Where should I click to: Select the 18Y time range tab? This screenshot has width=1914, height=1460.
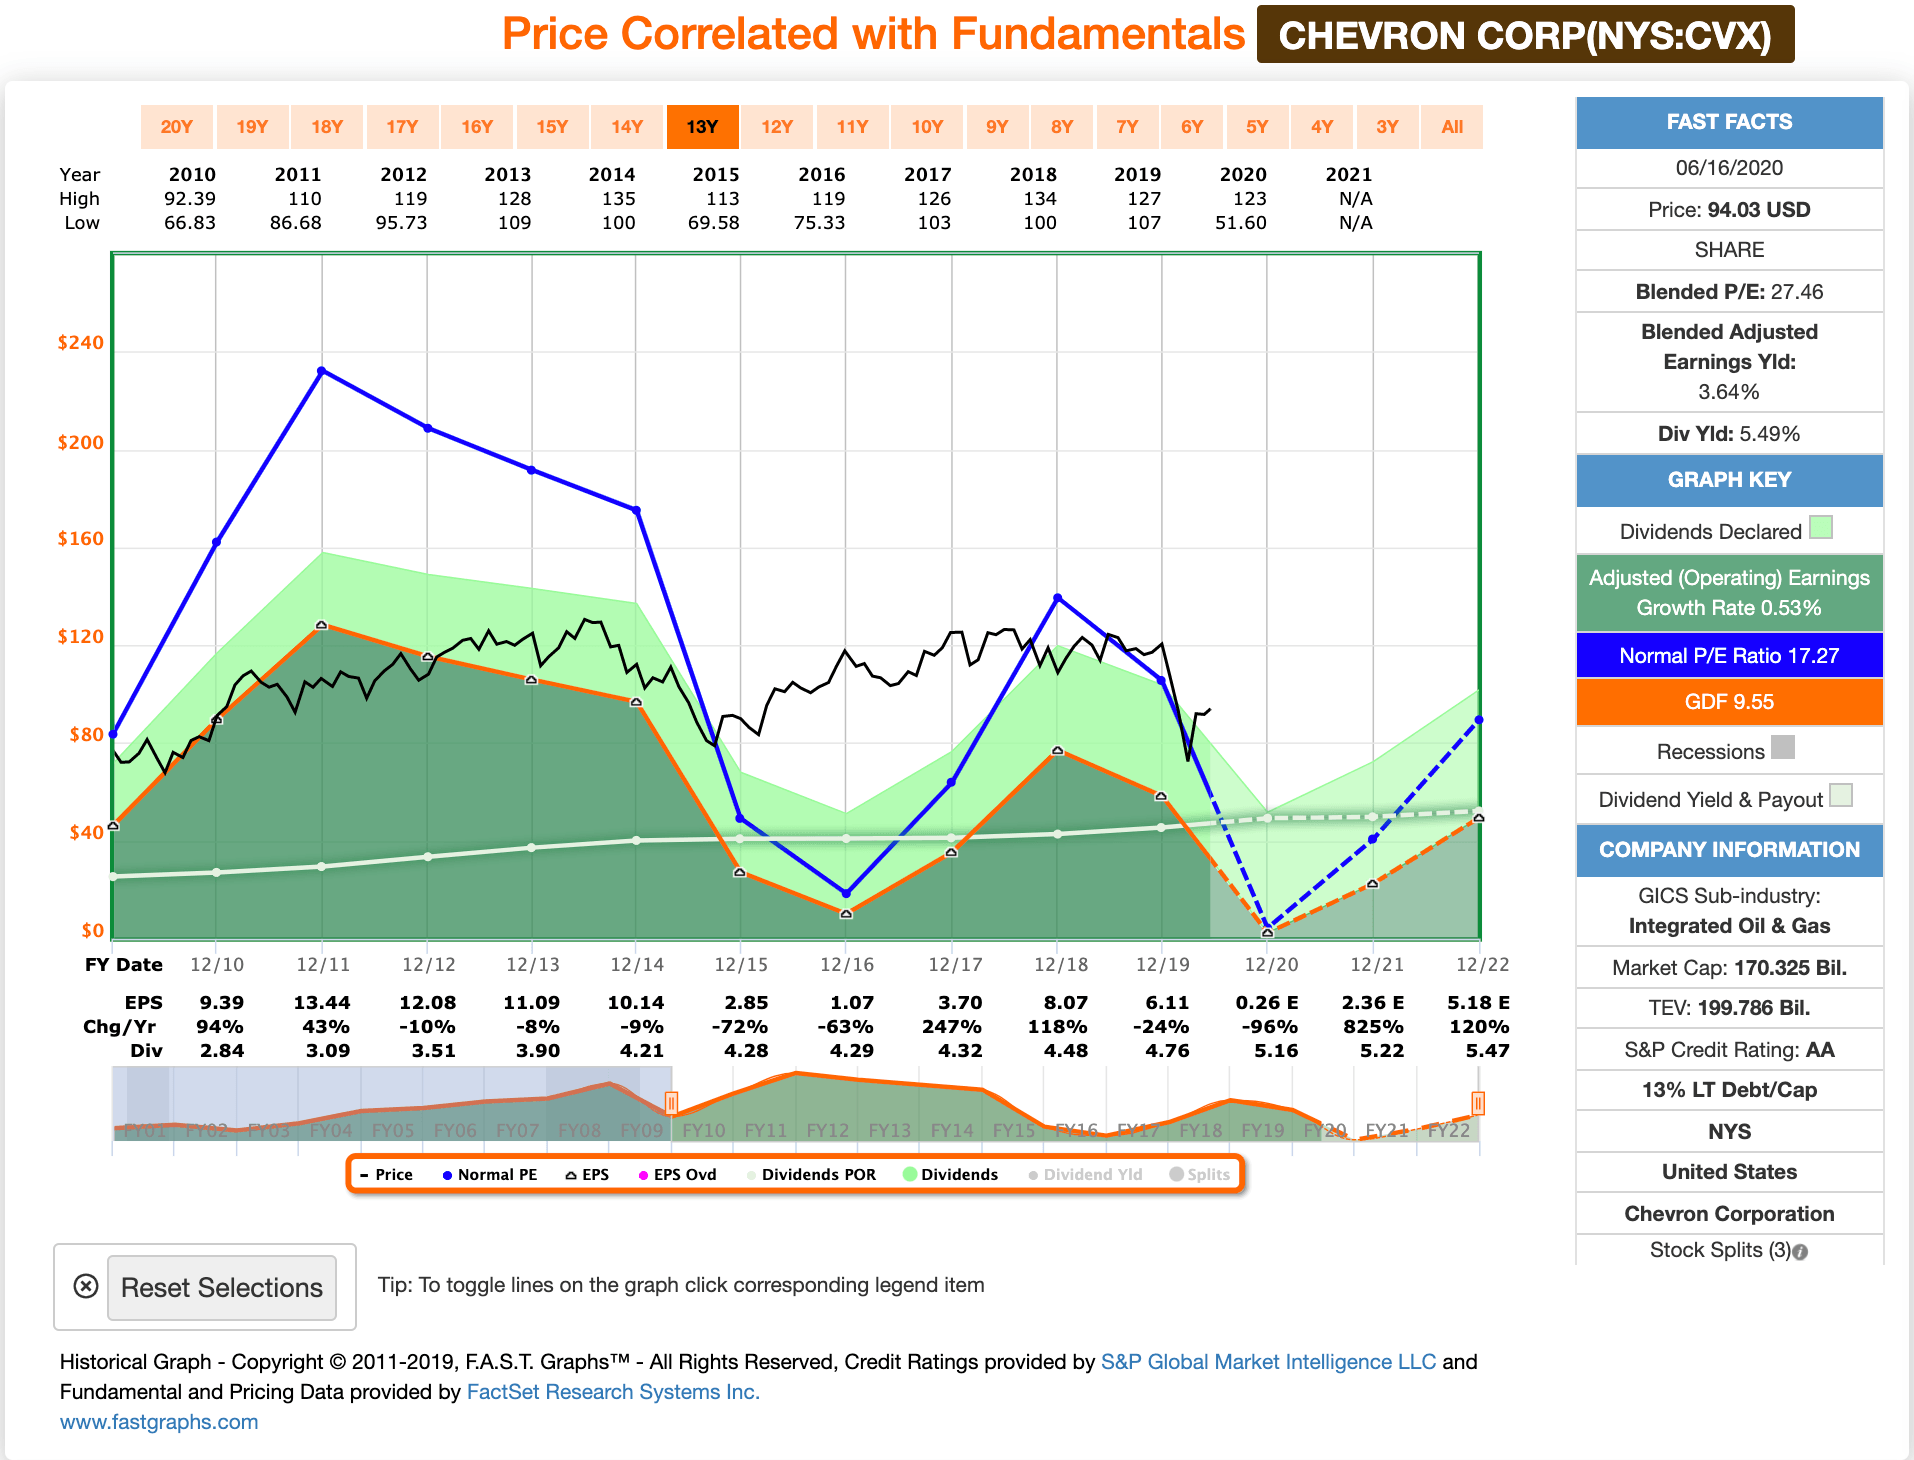(327, 127)
